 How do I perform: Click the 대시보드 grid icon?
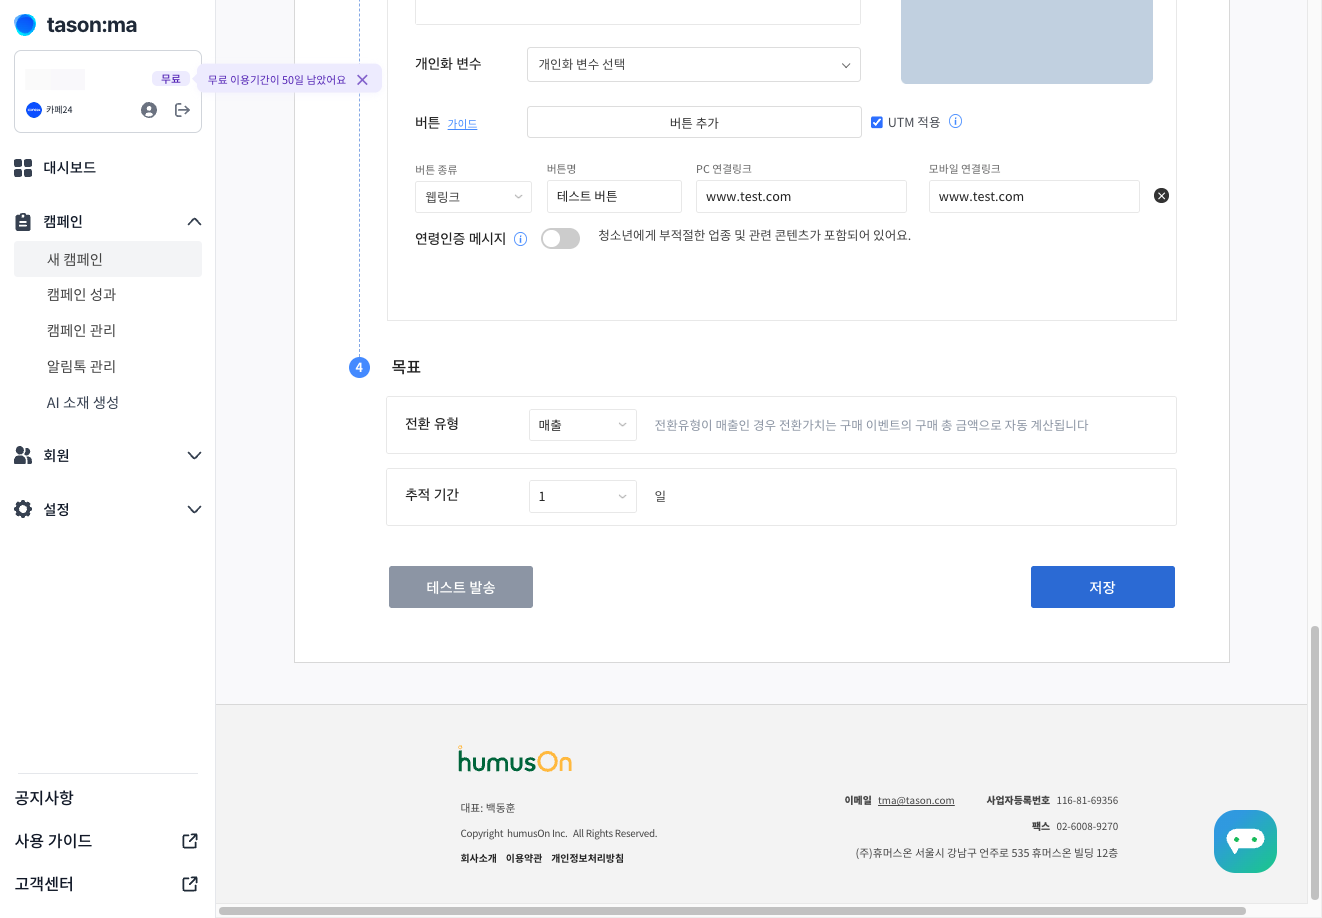[23, 168]
